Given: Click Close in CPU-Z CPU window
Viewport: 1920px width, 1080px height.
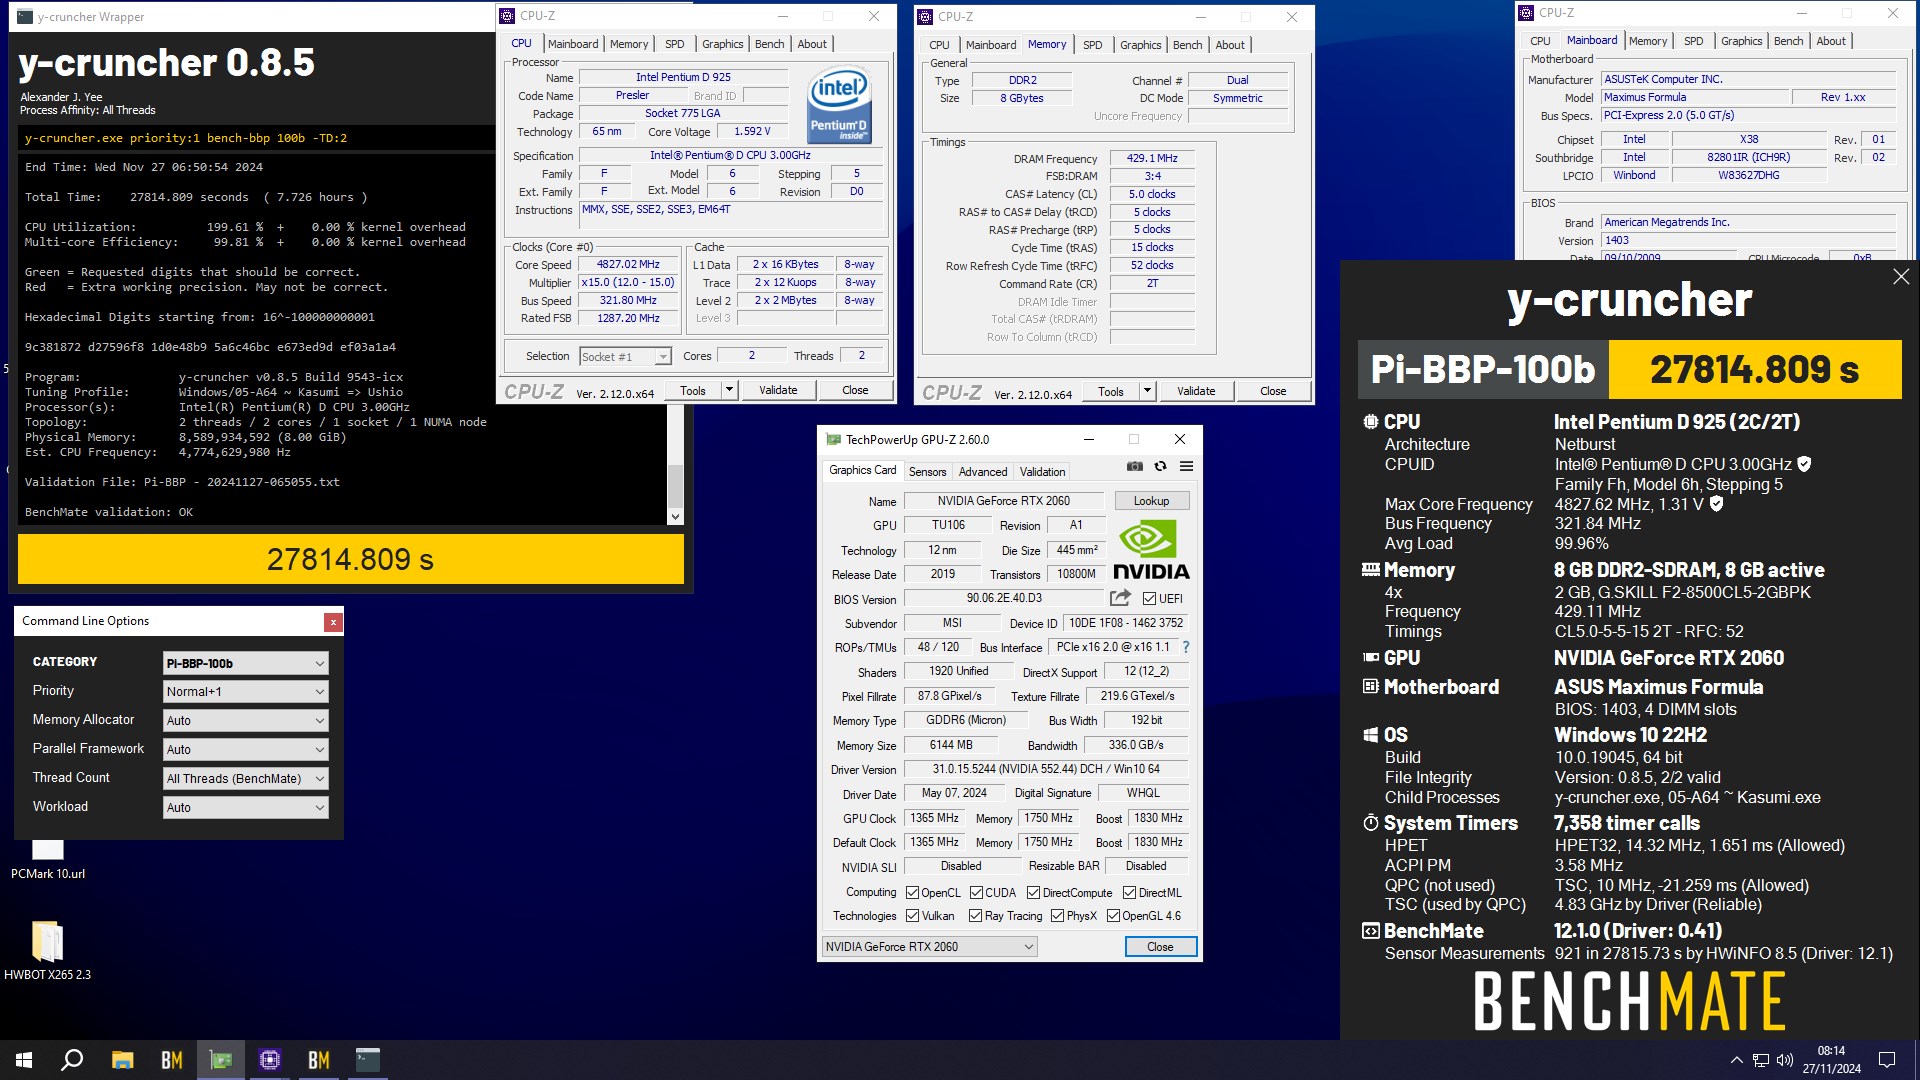Looking at the screenshot, I should [x=855, y=390].
